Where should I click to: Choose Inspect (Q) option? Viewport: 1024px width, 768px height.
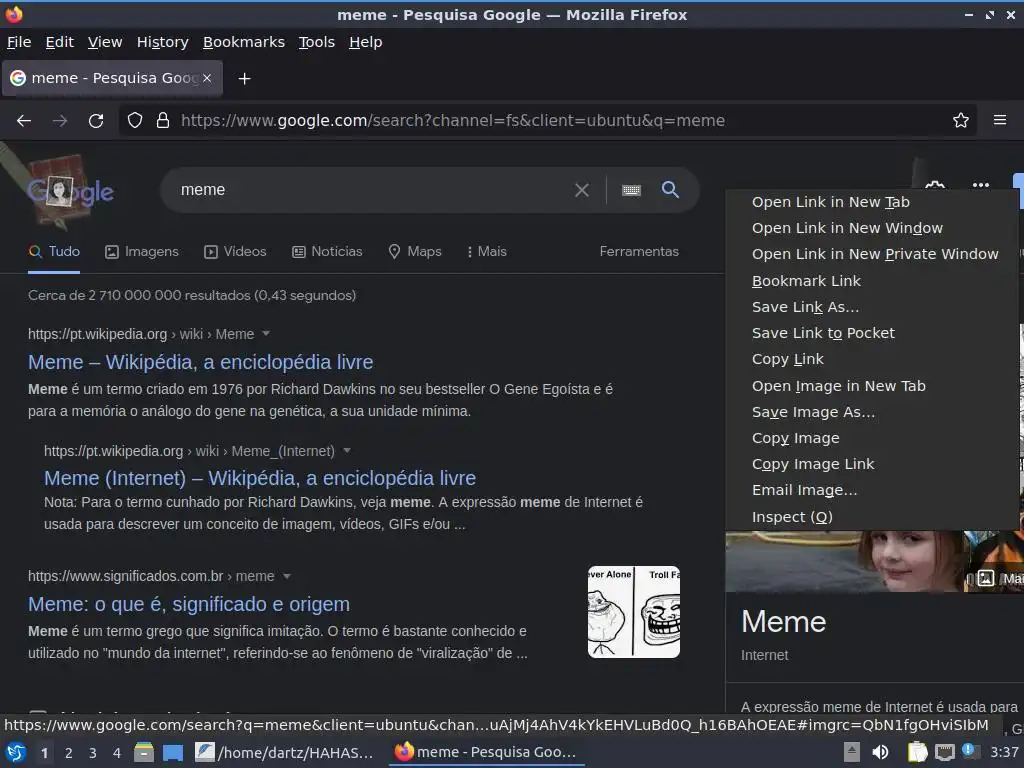click(x=871, y=517)
